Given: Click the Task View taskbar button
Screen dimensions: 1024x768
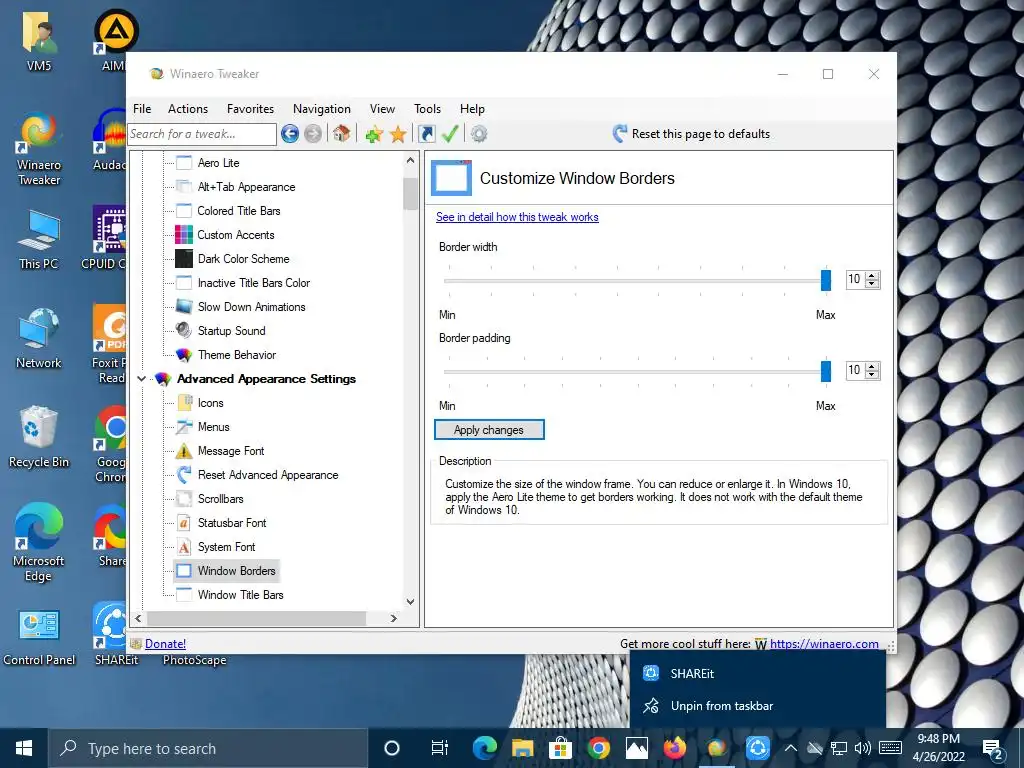Looking at the screenshot, I should 440,748.
